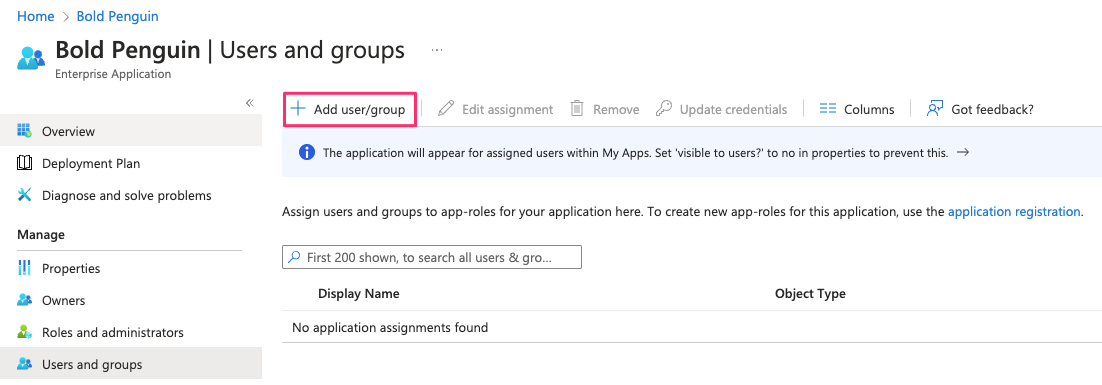Image resolution: width=1102 pixels, height=385 pixels.
Task: Click the info banner message text
Action: pyautogui.click(x=635, y=152)
